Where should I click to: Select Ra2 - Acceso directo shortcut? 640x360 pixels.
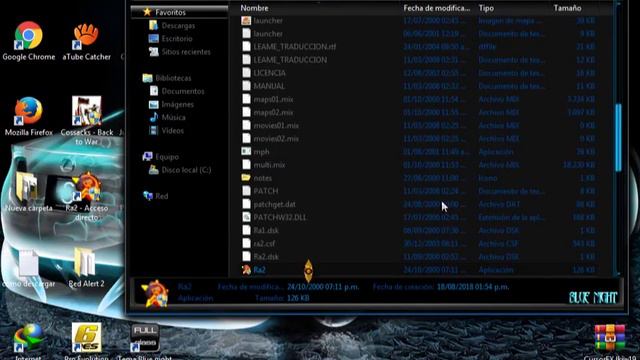point(87,196)
